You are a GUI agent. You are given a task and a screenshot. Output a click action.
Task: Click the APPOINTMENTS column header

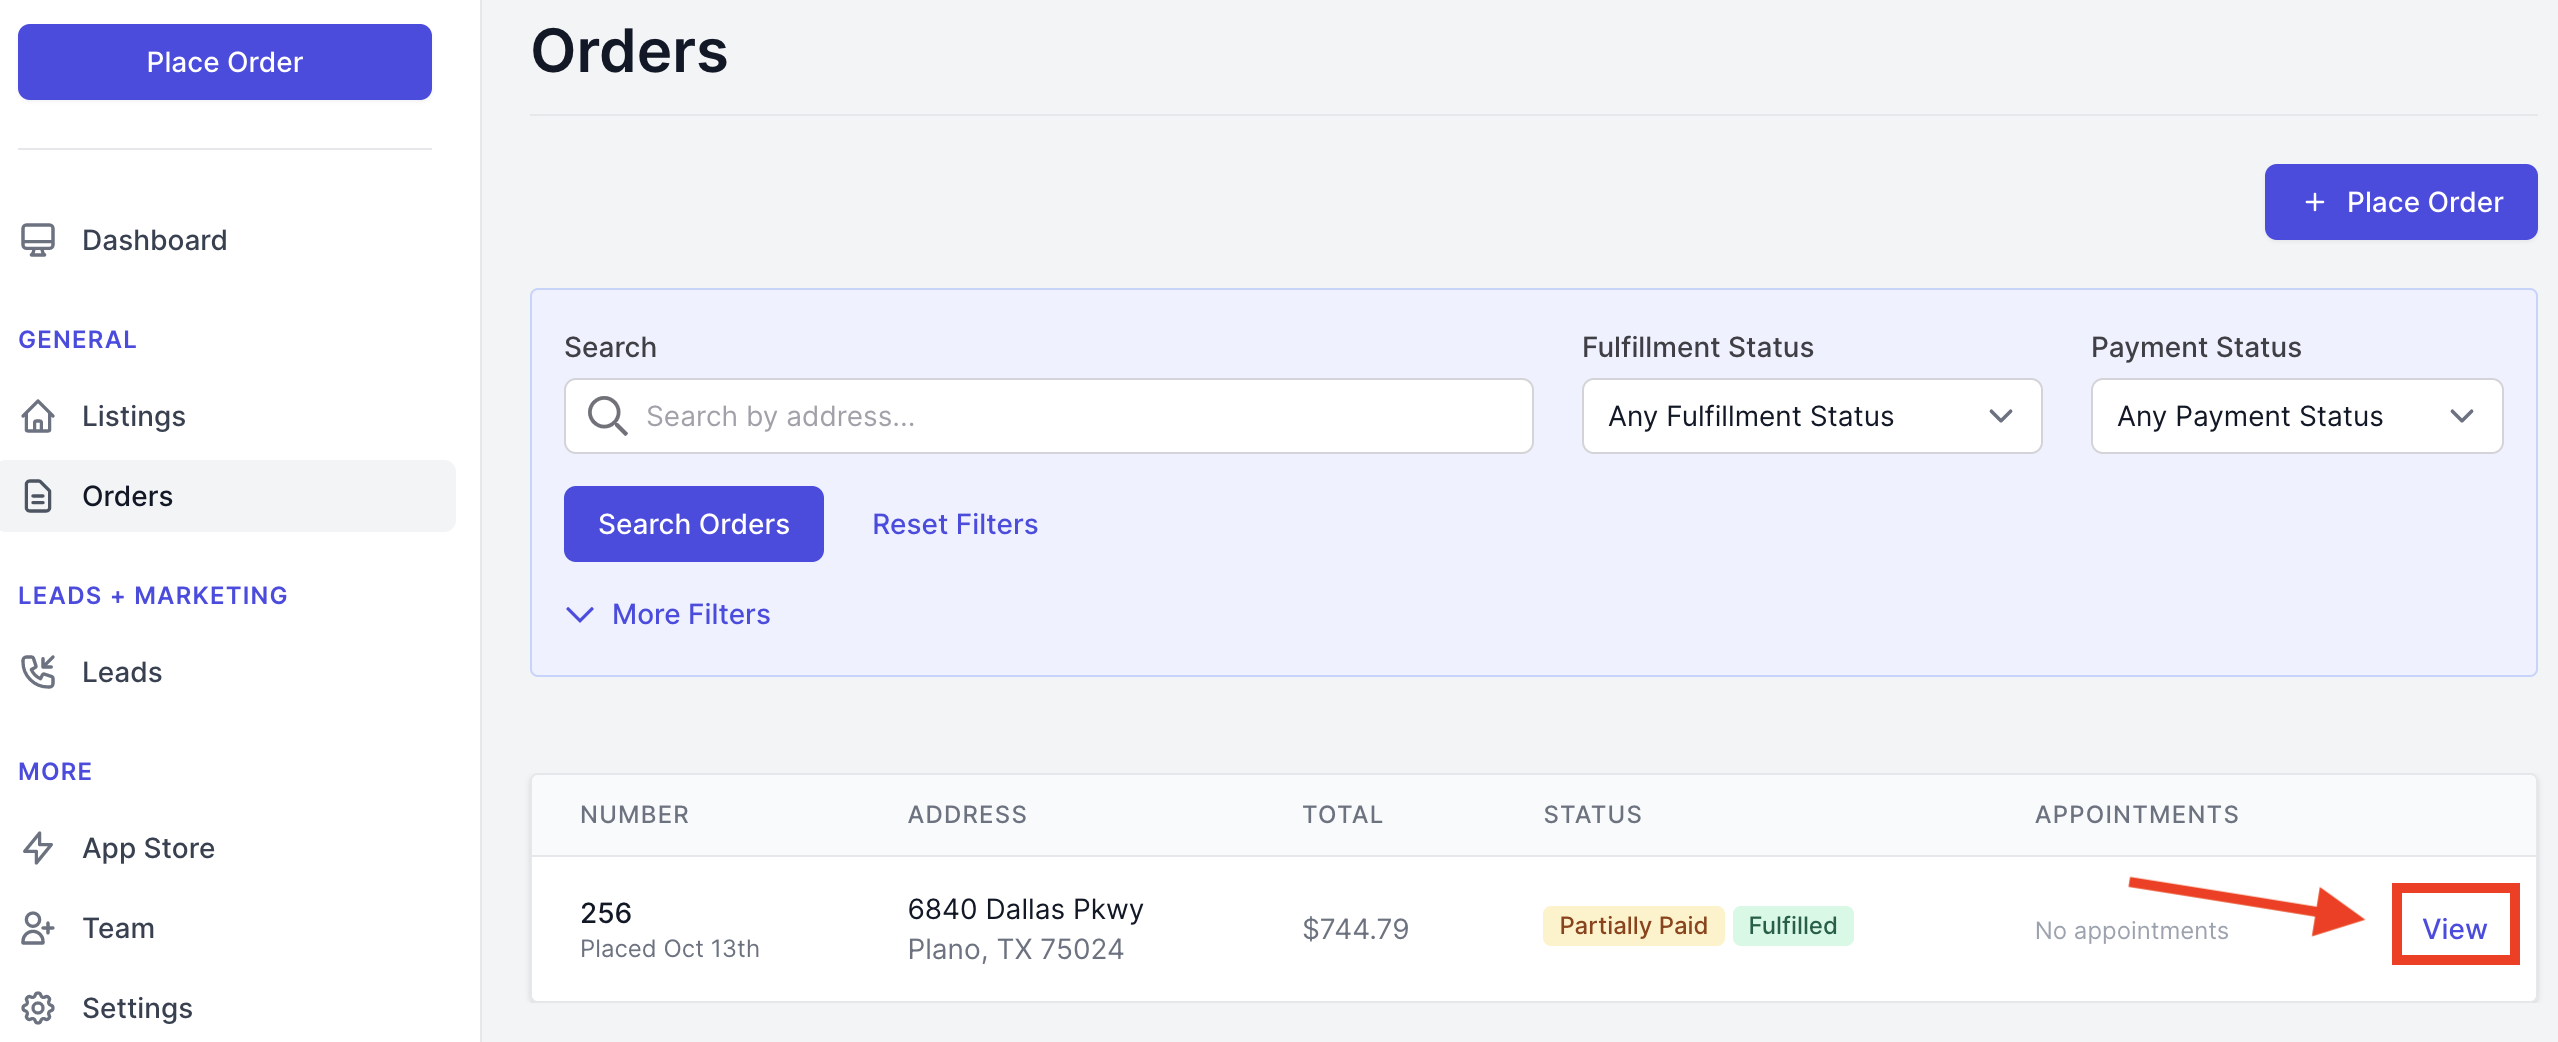(2137, 815)
